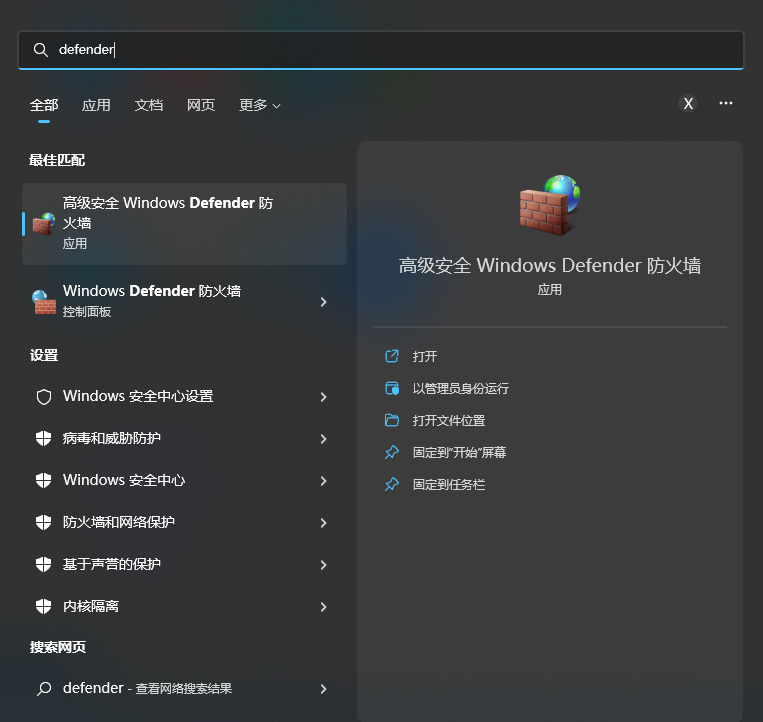Screen dimensions: 763x722
Task: Open Windows Defender 防火墙 control panel result
Action: pos(184,301)
